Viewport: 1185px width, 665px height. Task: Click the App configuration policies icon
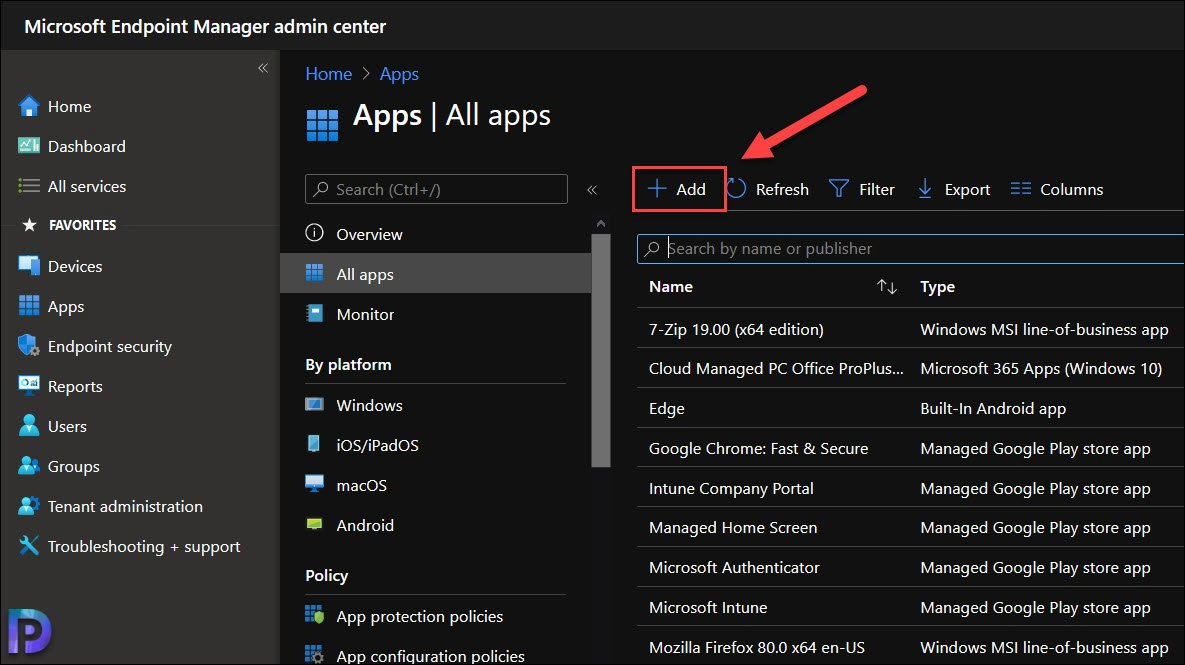tap(314, 654)
